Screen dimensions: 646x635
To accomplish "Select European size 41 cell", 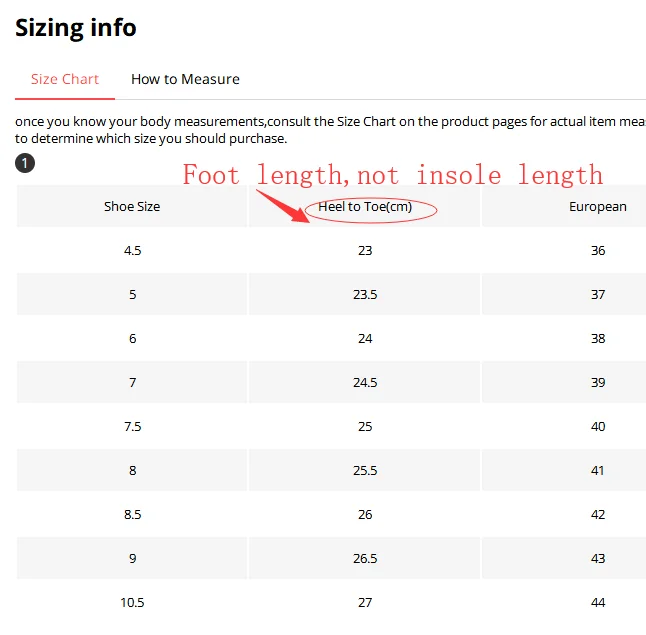I will coord(598,470).
